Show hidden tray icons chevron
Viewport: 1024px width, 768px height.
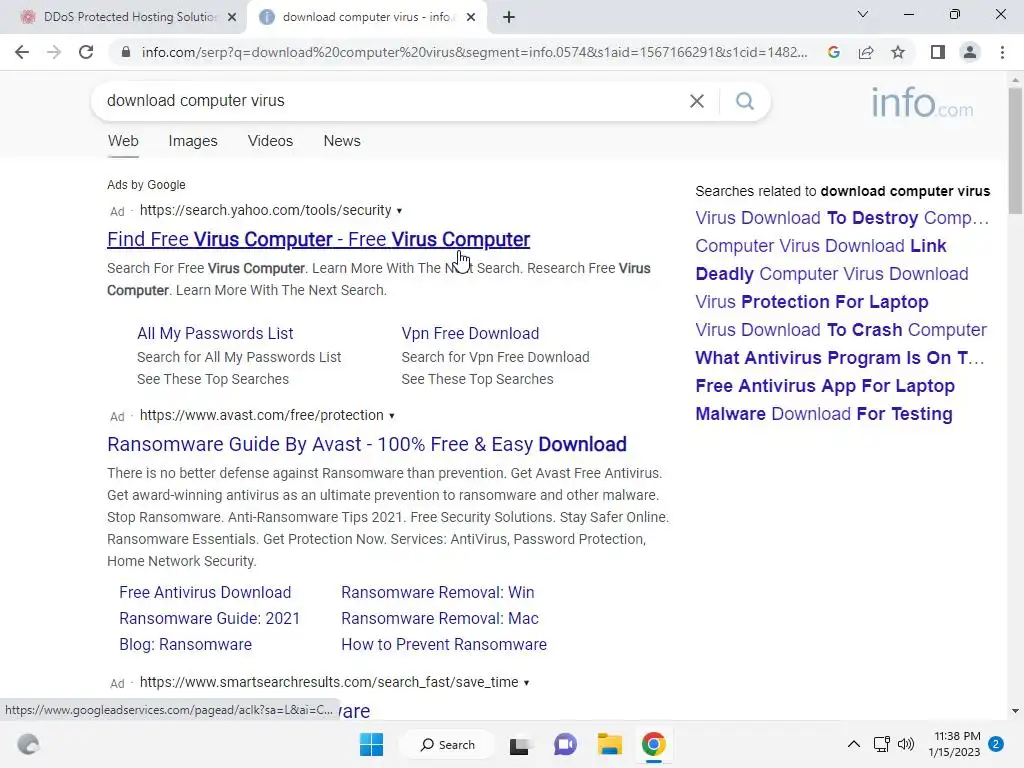tap(854, 744)
